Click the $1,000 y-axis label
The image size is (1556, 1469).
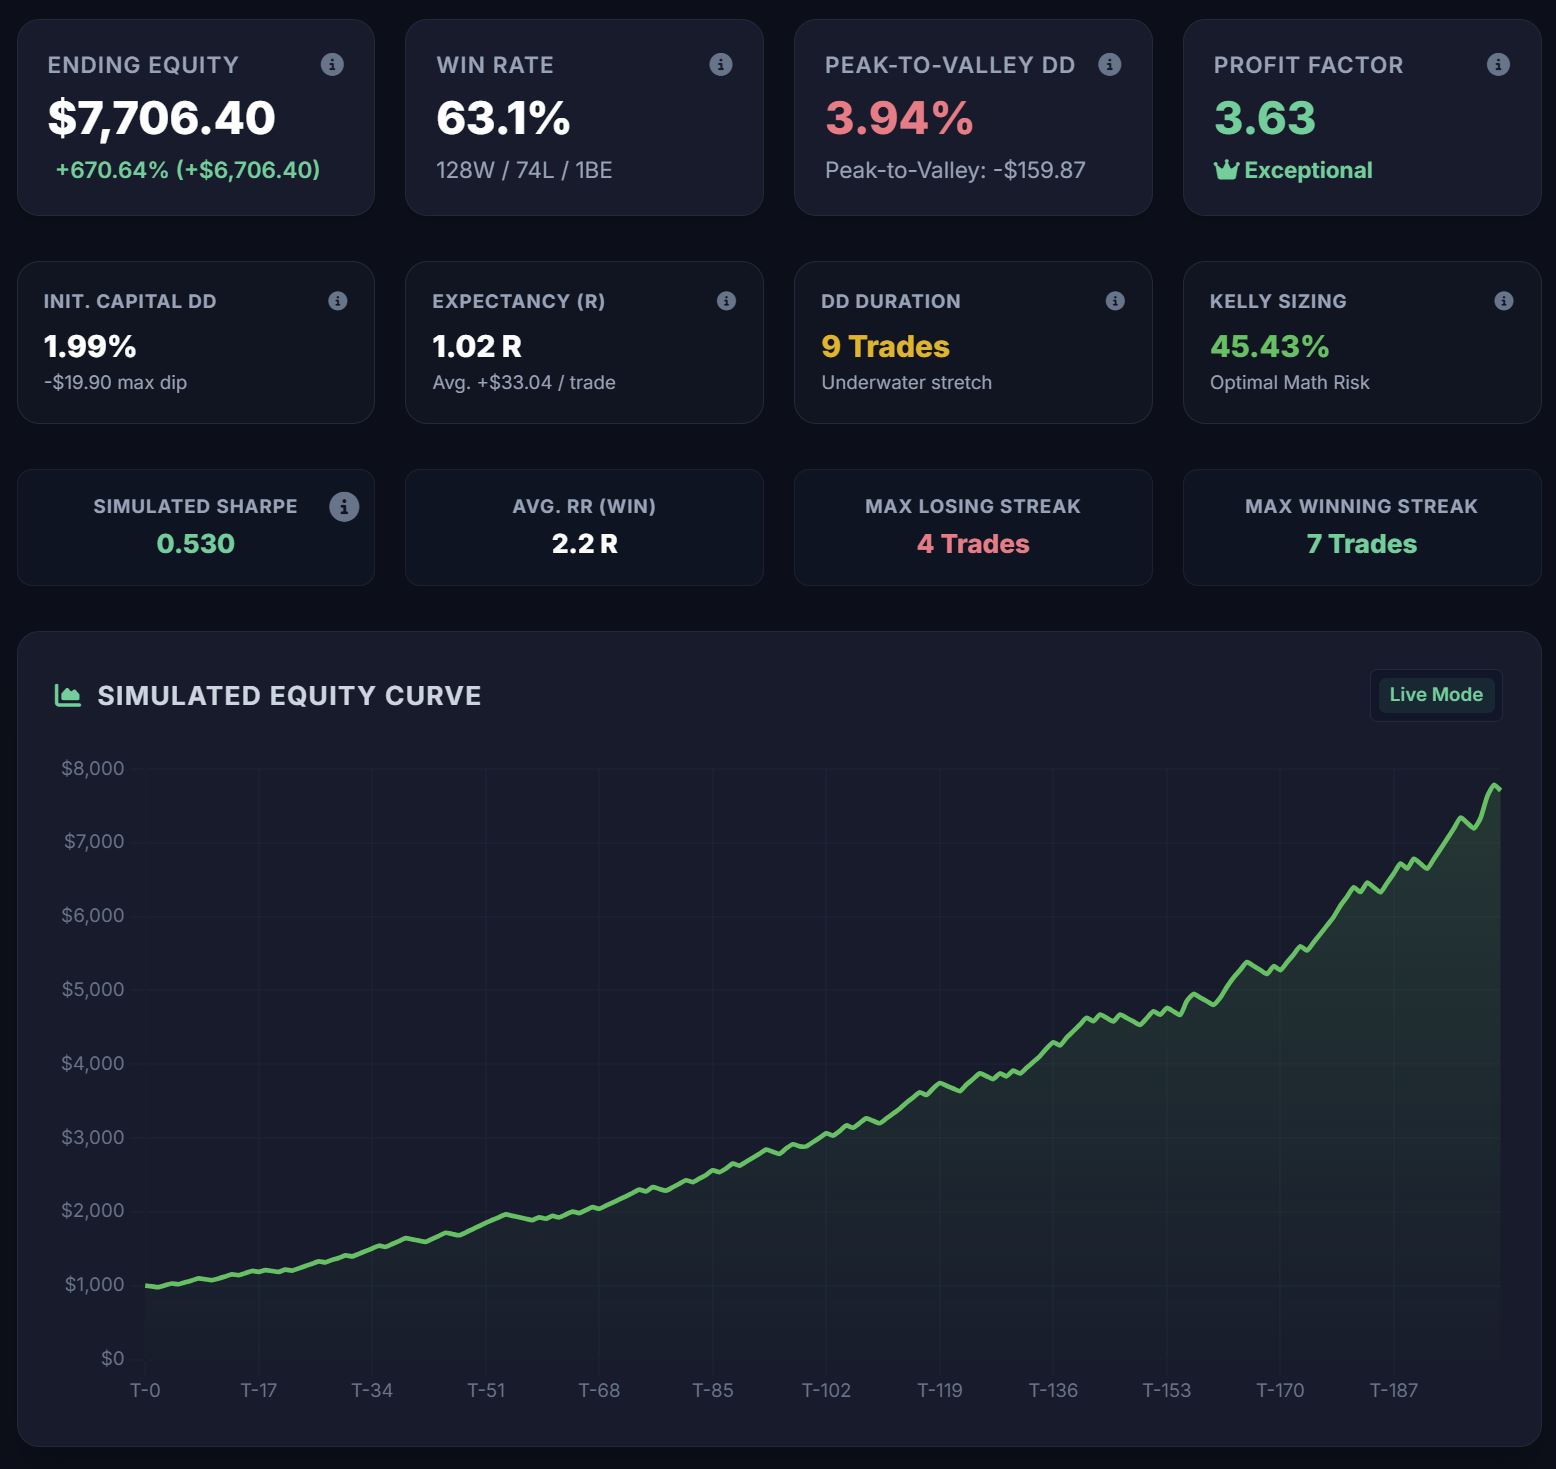tap(95, 1284)
